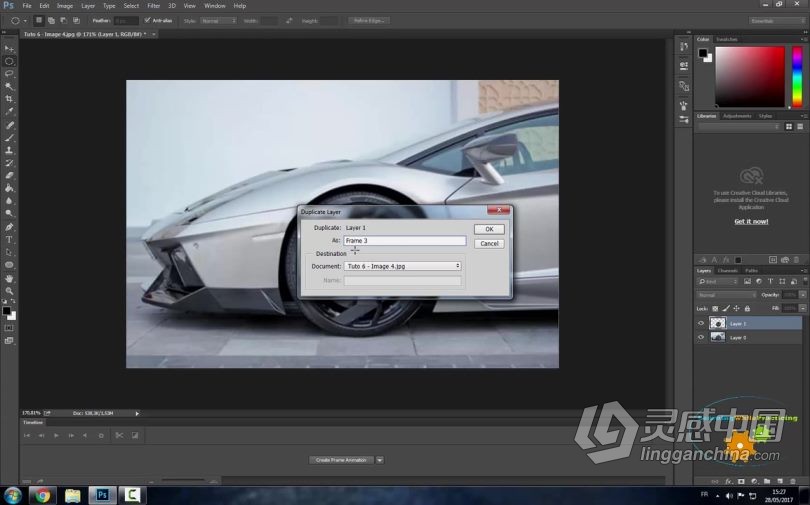Hide Layer 0 with its eye icon

701,338
